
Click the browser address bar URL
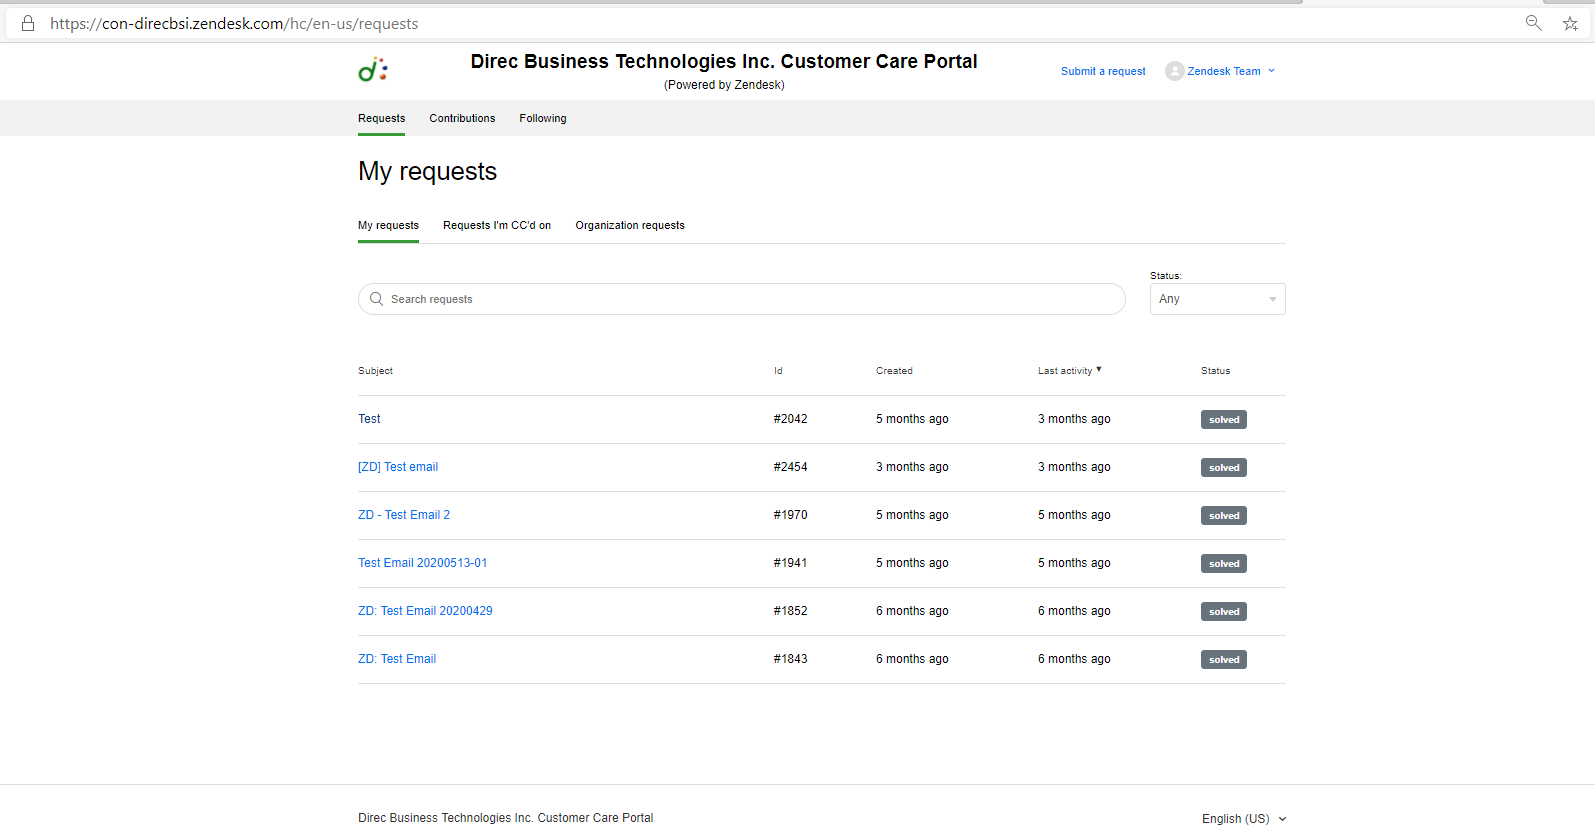(234, 23)
